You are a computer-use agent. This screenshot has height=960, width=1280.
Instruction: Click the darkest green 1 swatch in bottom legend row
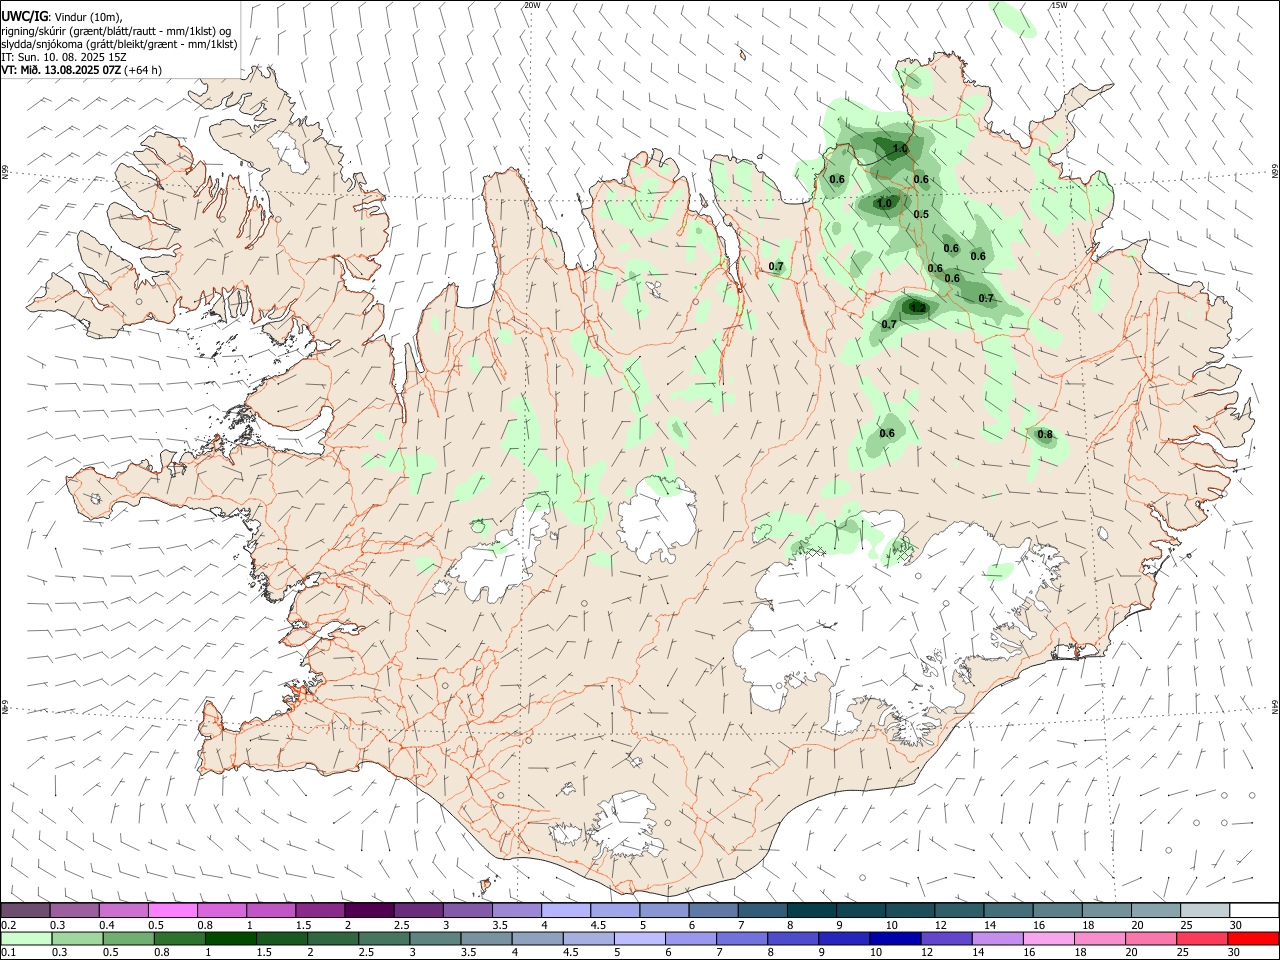[x=229, y=938]
